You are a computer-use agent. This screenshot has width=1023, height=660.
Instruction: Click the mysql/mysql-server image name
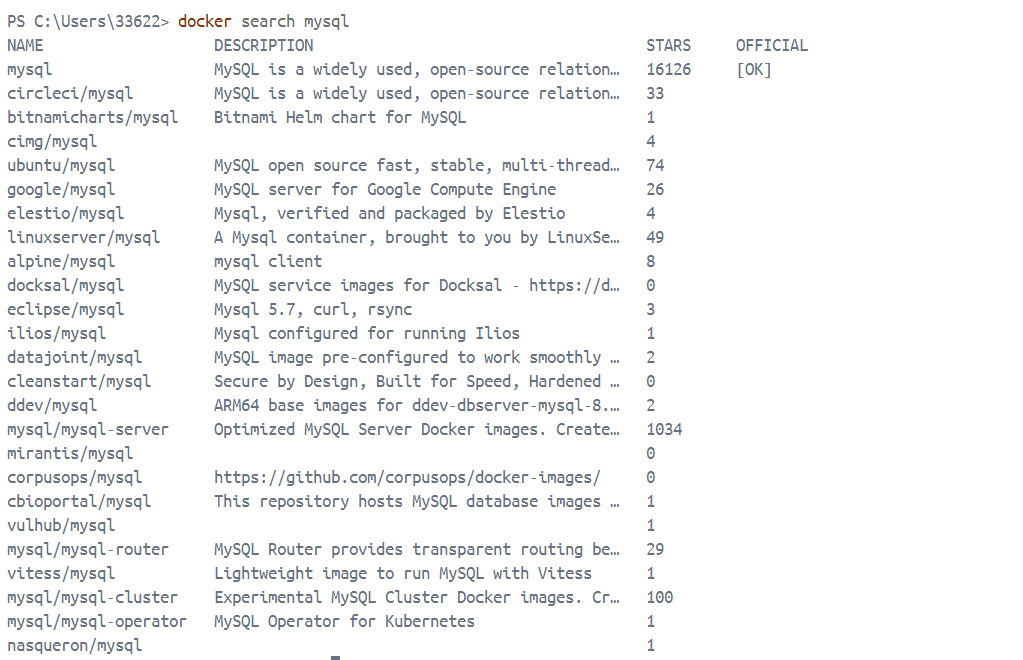[x=88, y=430]
